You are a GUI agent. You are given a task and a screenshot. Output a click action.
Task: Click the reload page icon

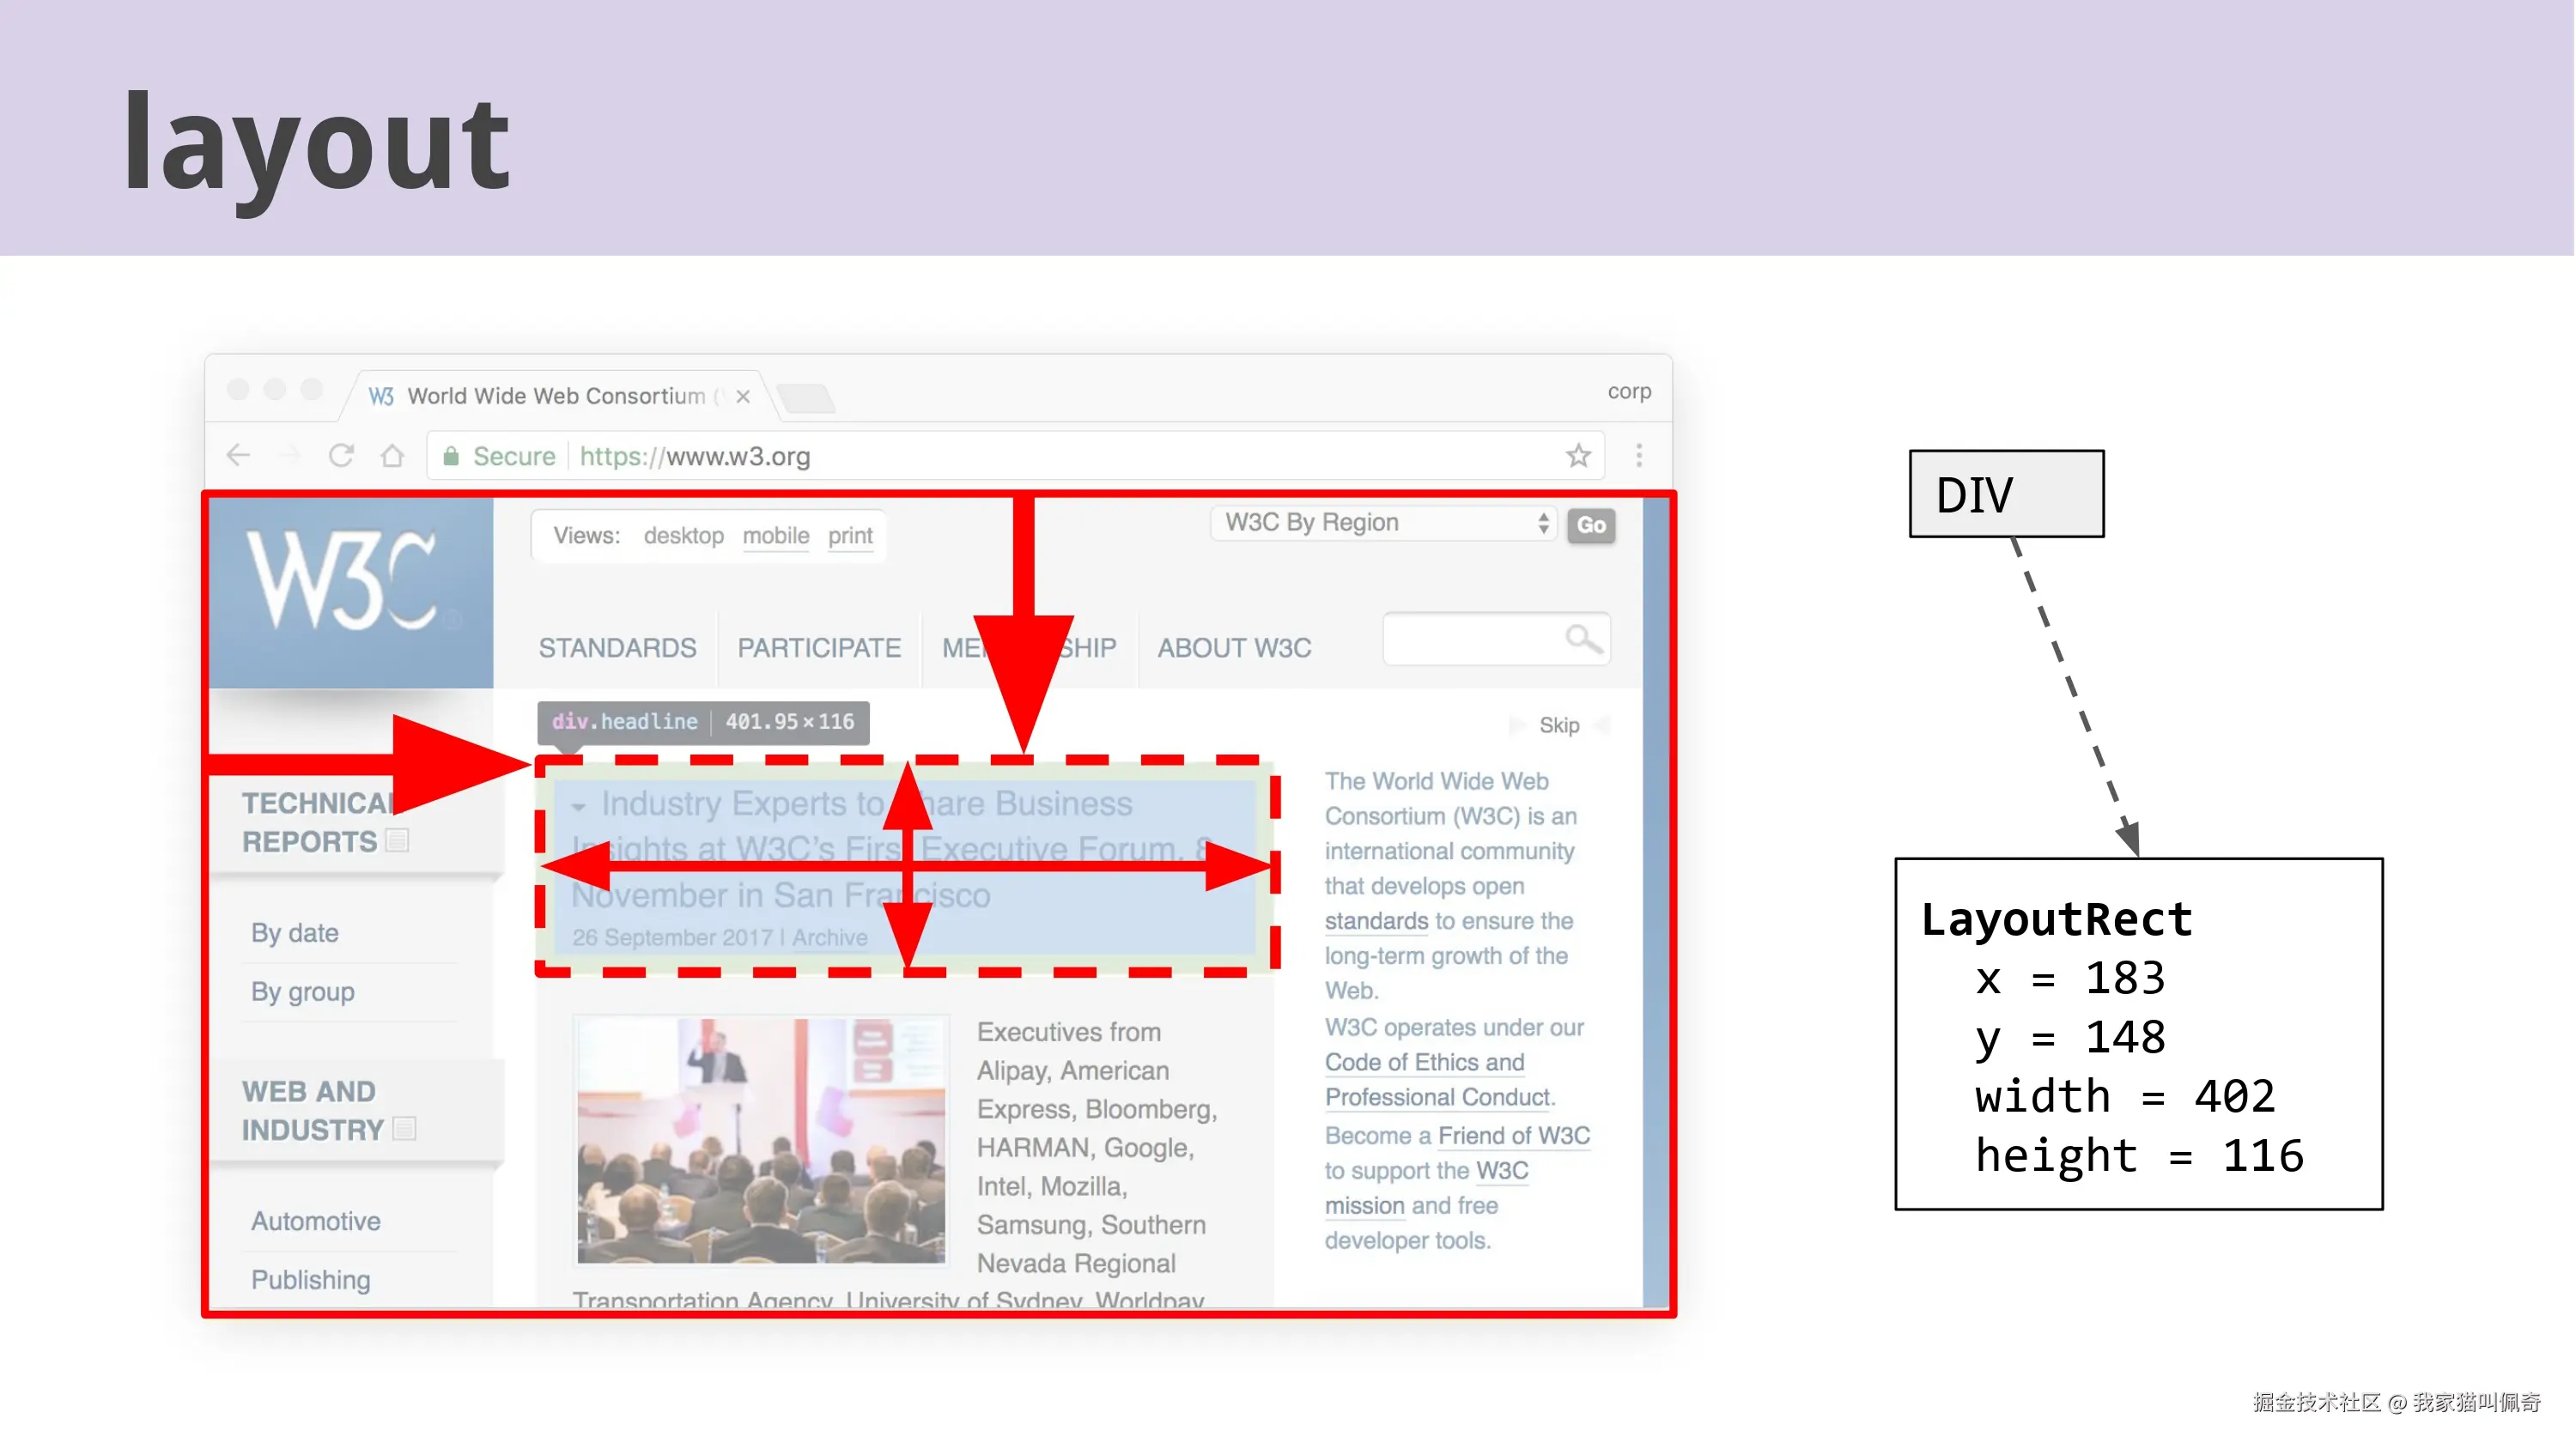pos(341,456)
